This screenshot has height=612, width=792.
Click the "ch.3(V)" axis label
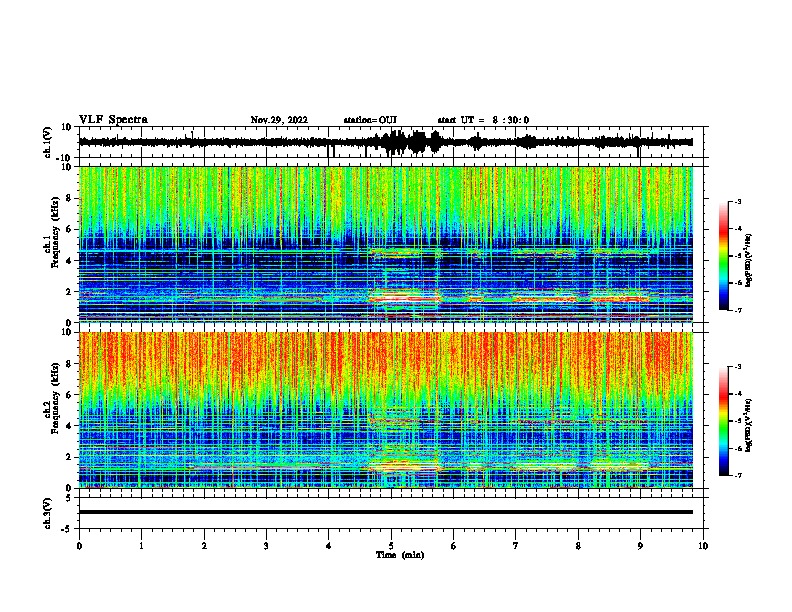click(48, 513)
